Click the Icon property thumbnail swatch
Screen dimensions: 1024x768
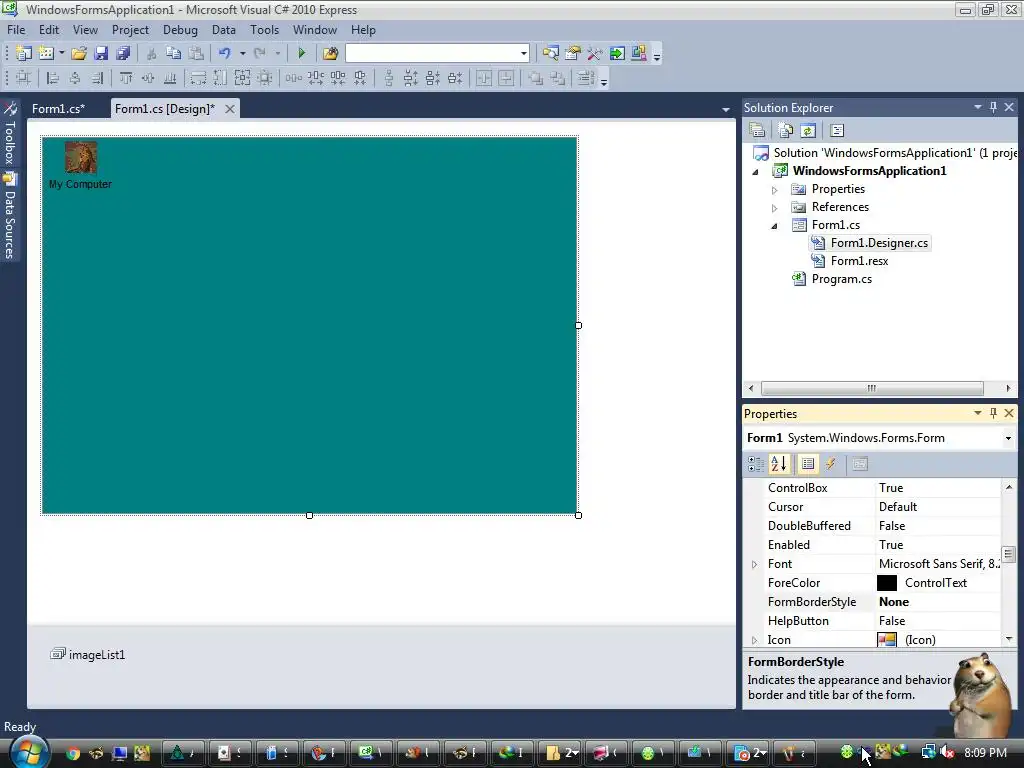click(887, 639)
